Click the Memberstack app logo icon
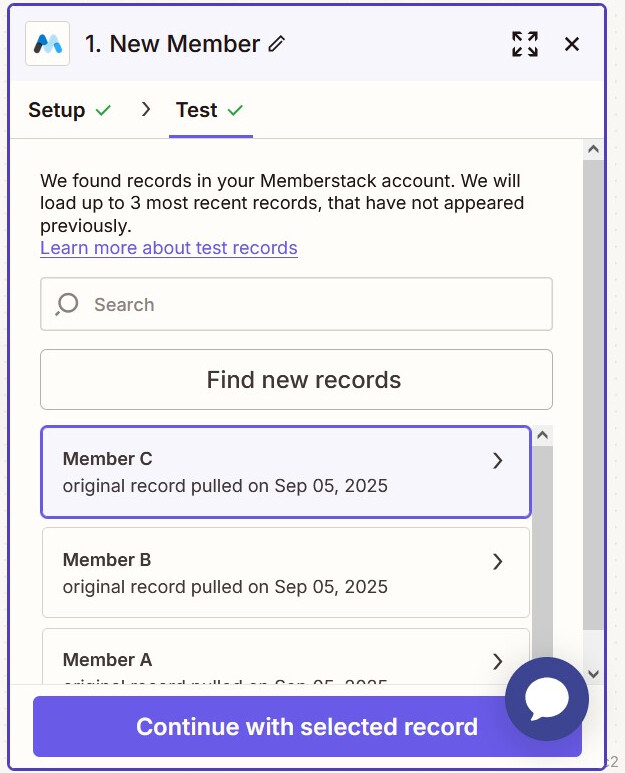 (x=47, y=44)
